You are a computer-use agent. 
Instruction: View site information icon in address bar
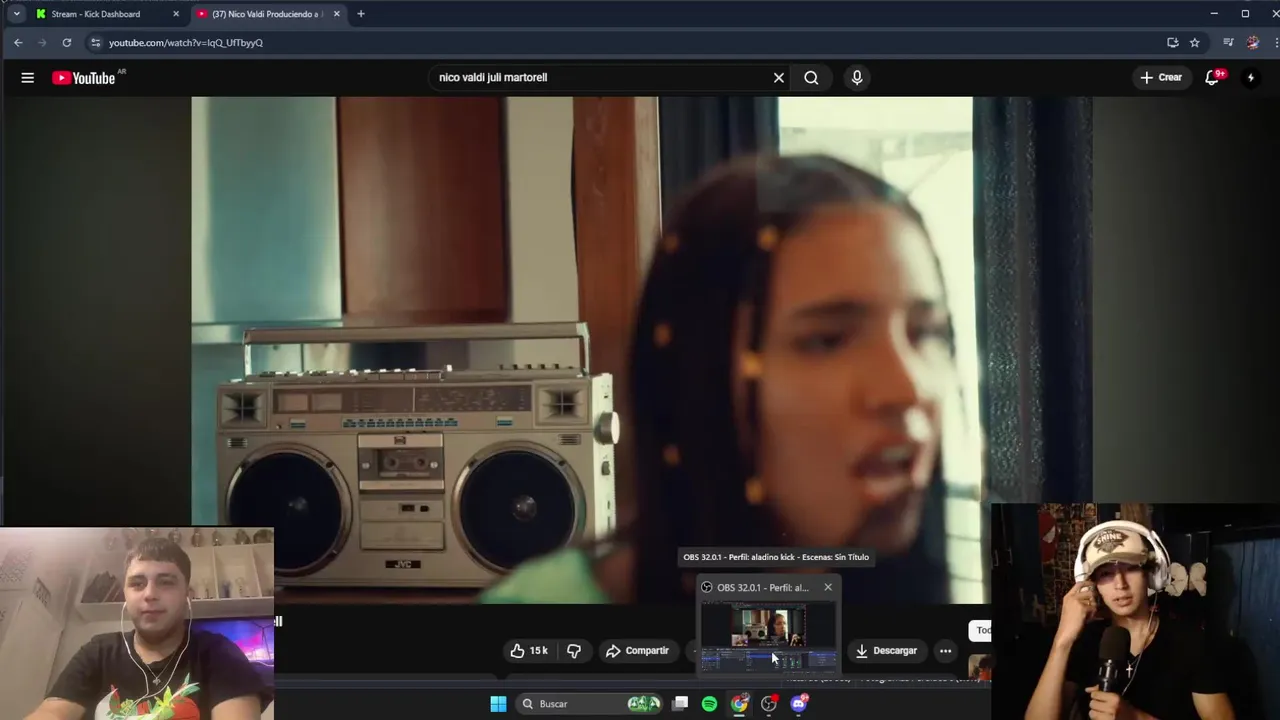tap(95, 43)
